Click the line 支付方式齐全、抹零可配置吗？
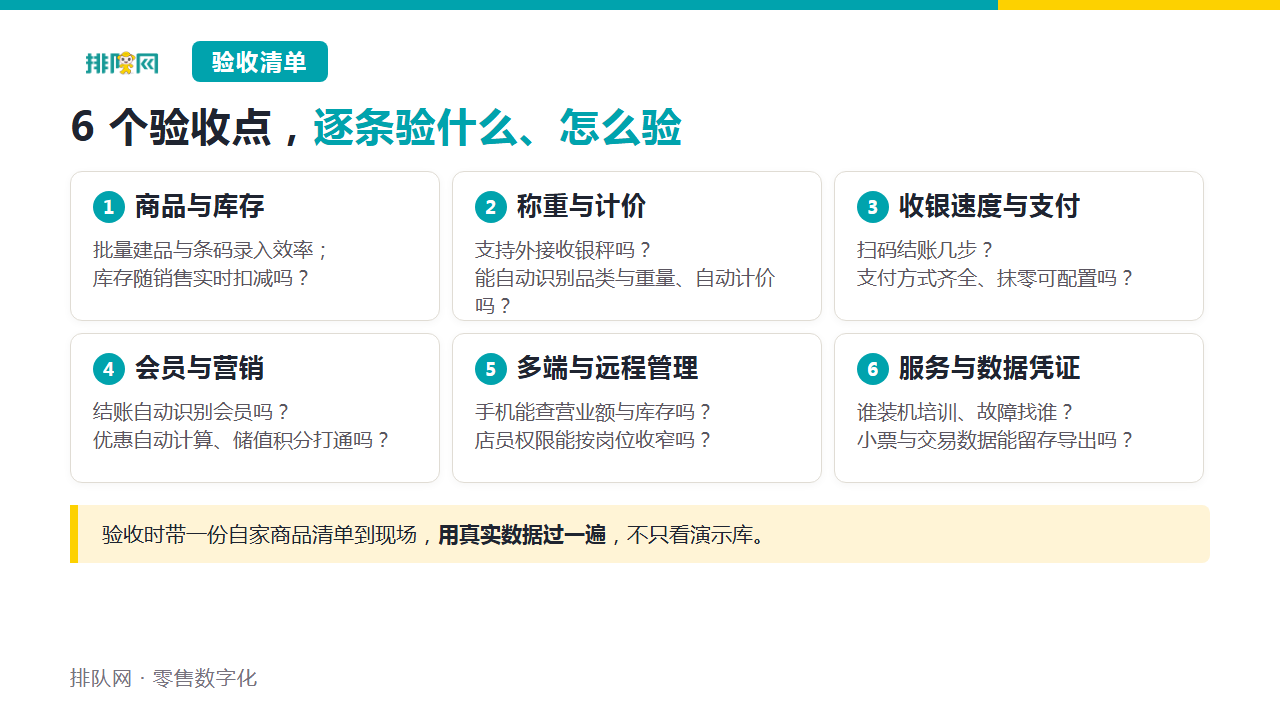This screenshot has width=1280, height=720. click(996, 278)
